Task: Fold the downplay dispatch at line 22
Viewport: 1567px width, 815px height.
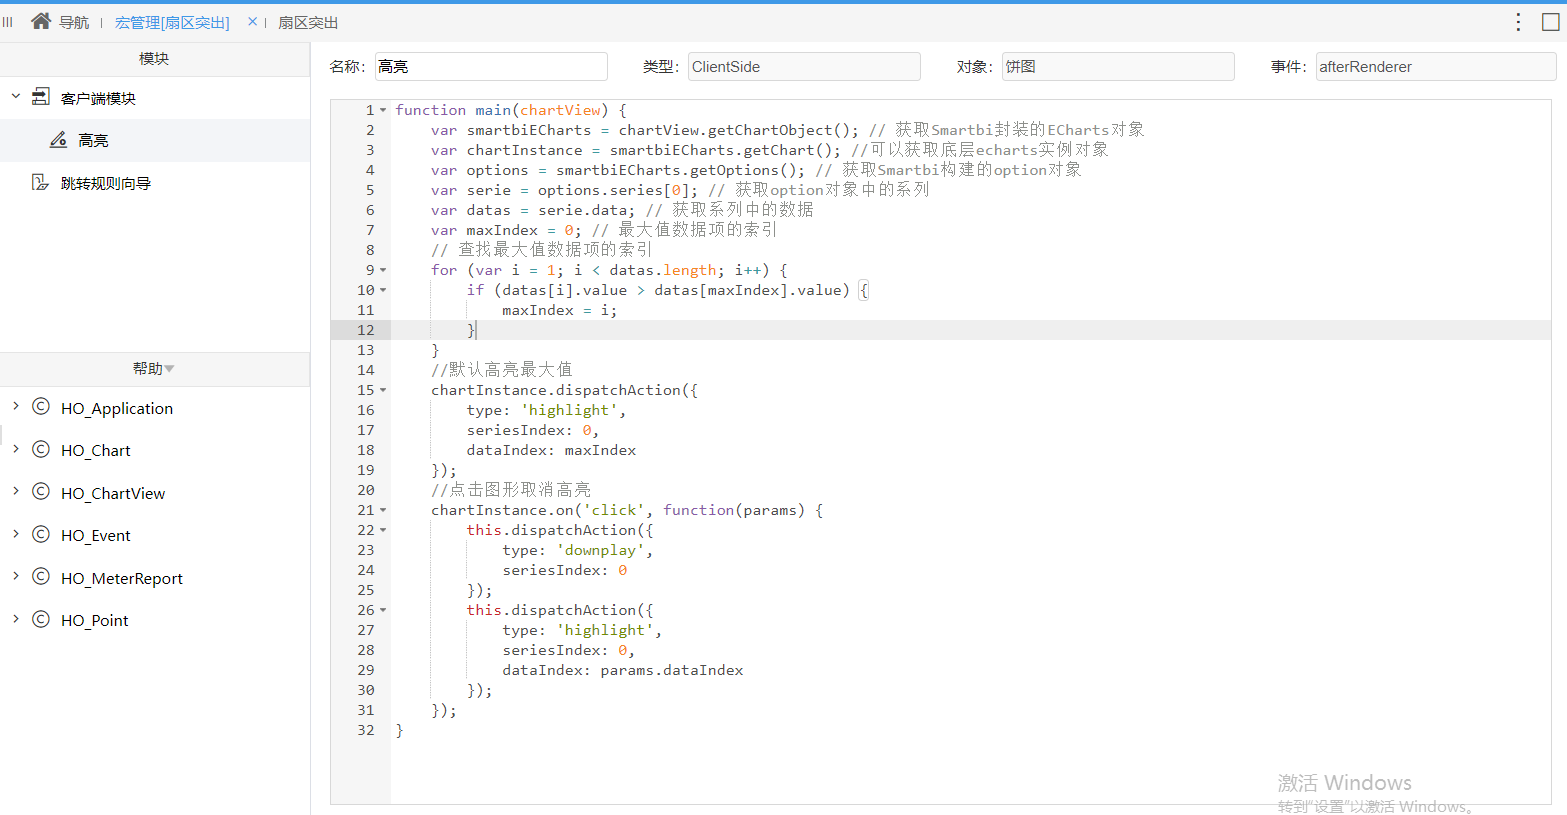Action: tap(383, 530)
